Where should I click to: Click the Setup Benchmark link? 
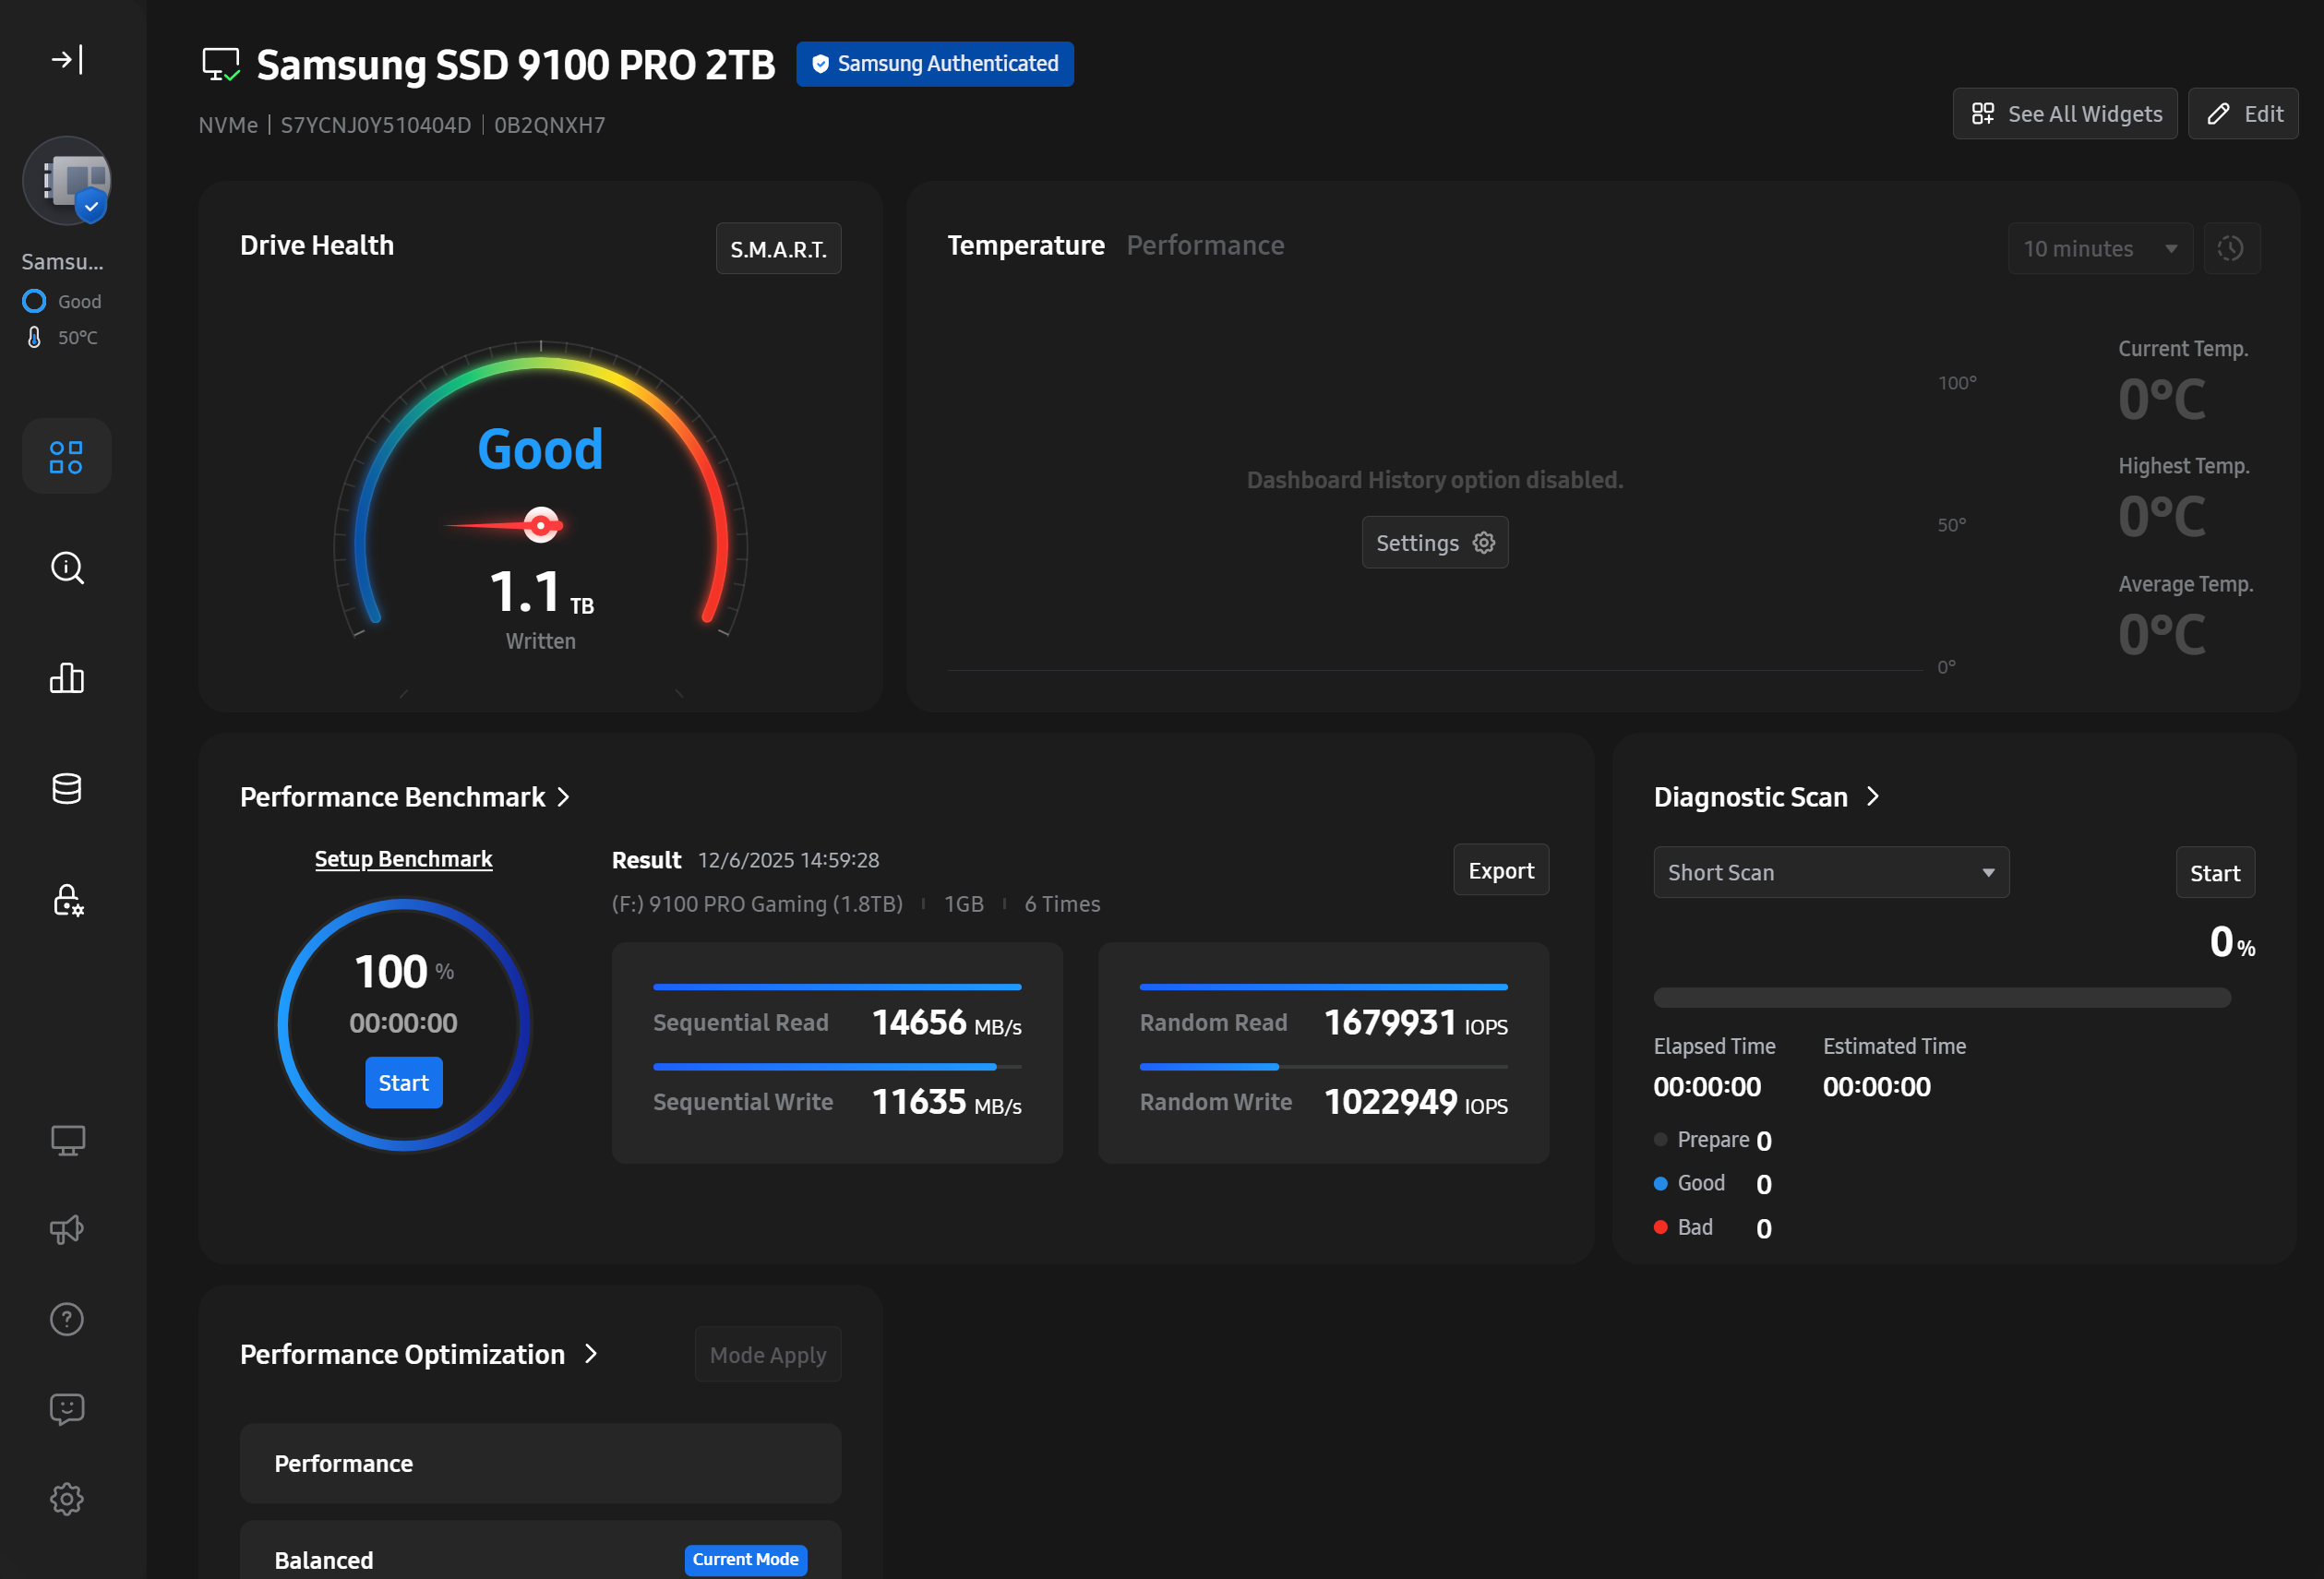pyautogui.click(x=403, y=859)
